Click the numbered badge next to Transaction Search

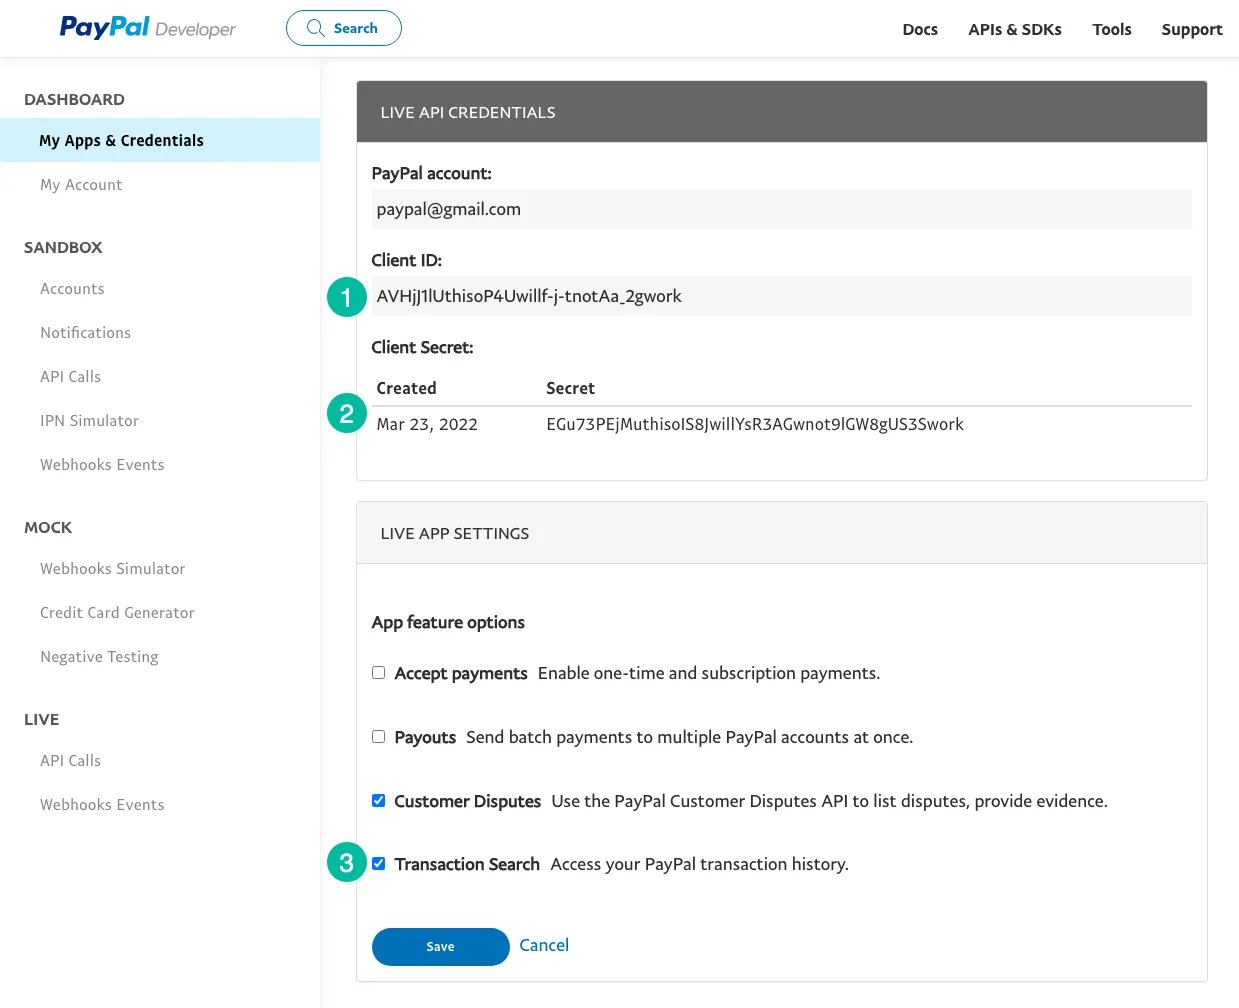click(346, 862)
